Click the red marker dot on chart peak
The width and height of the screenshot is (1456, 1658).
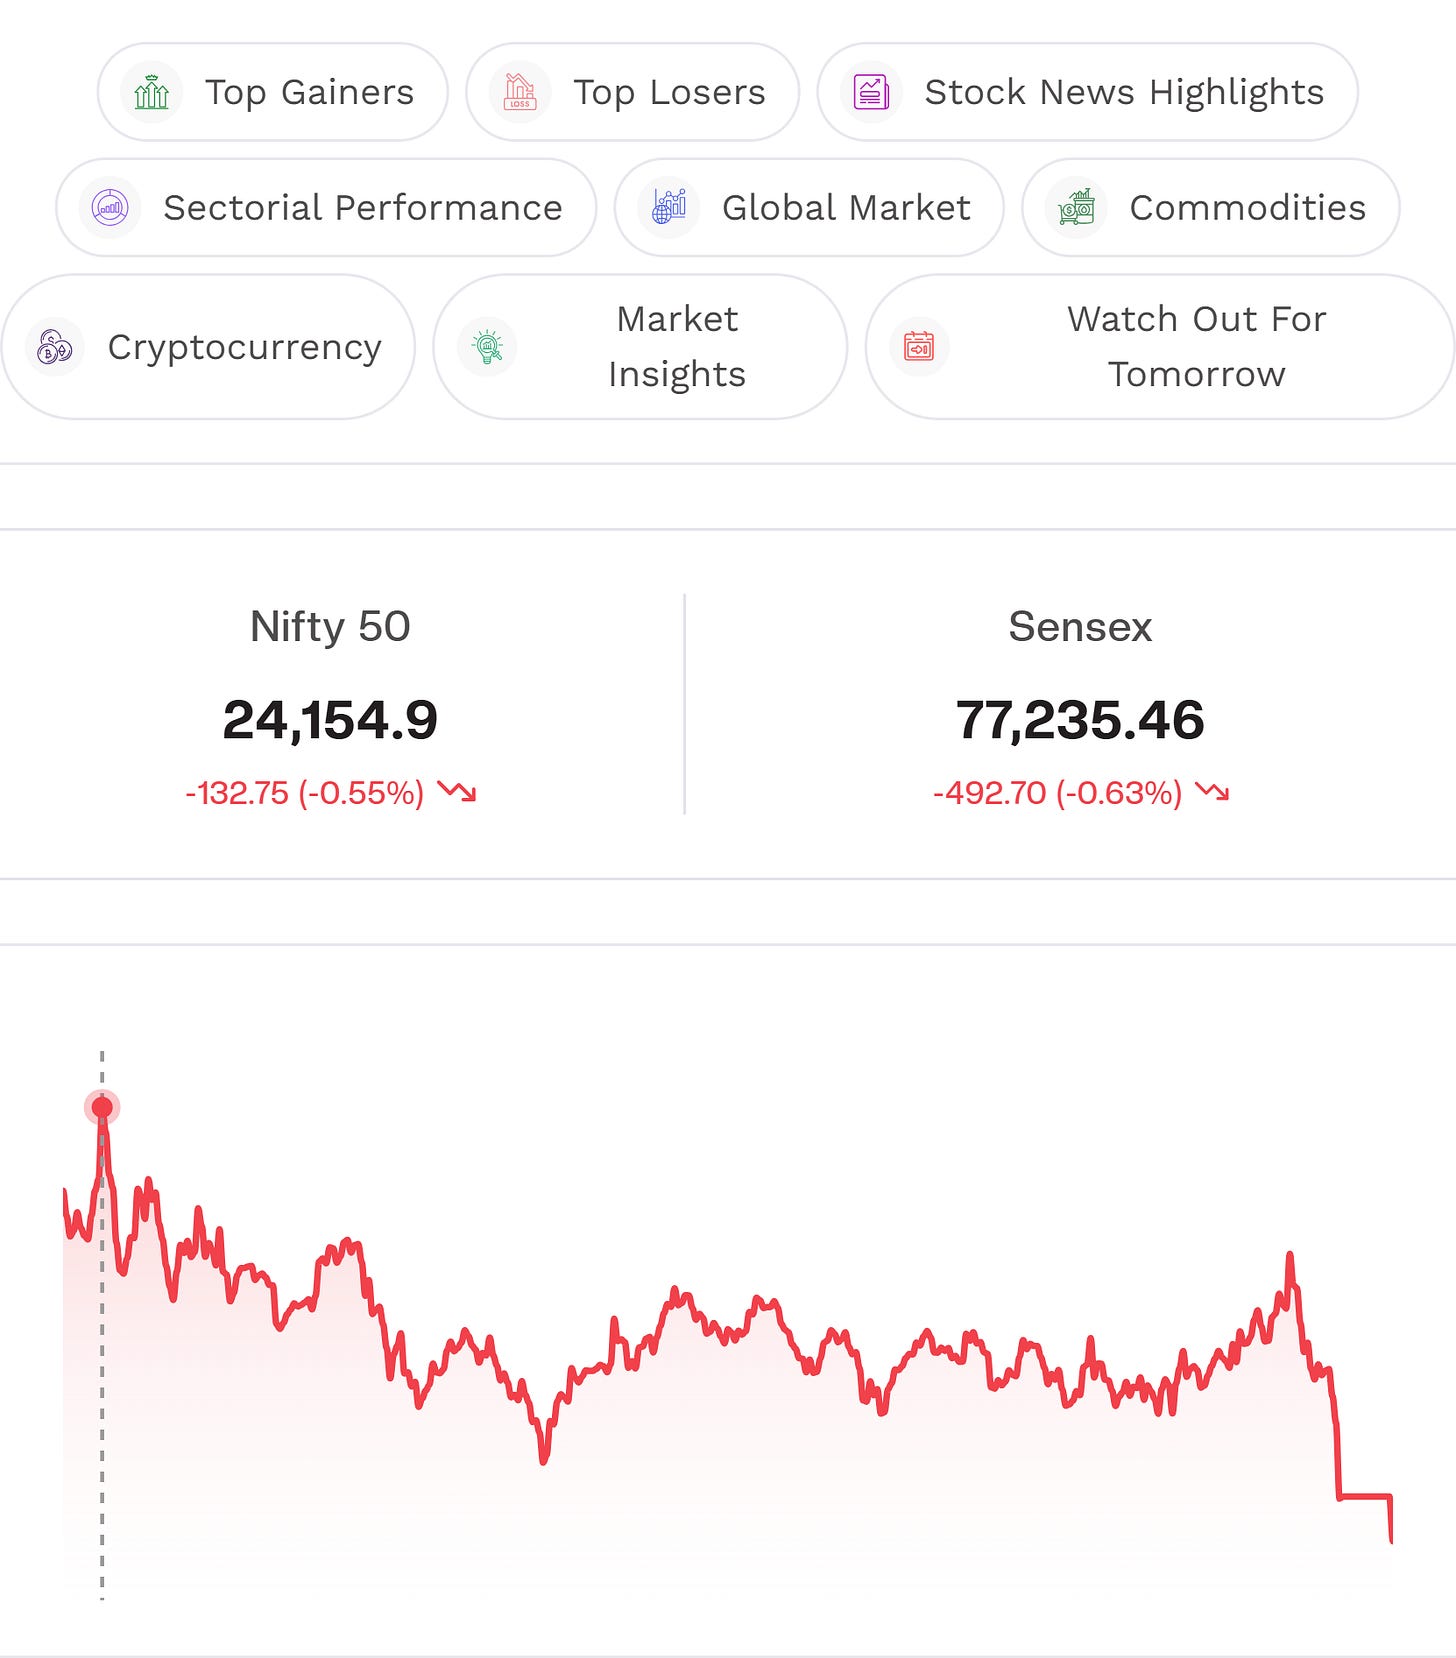(x=102, y=1107)
